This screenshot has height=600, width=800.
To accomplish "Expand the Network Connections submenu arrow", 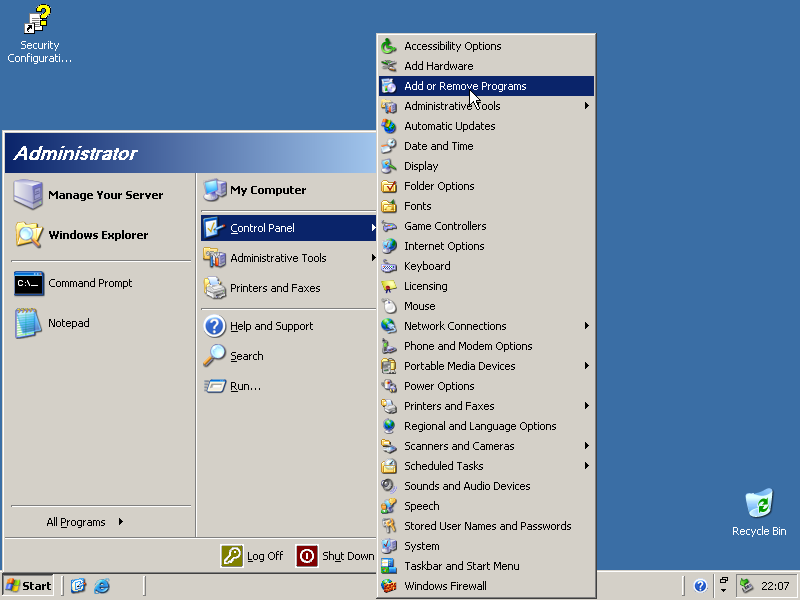I will [587, 326].
